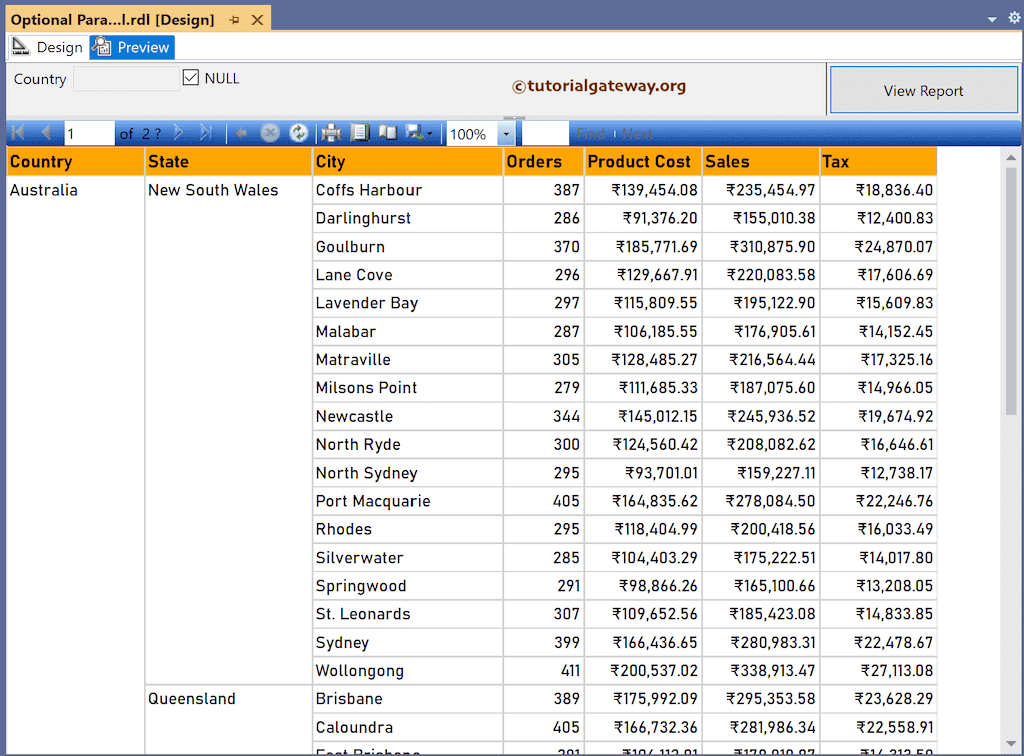Viewport: 1024px width, 756px height.
Task: Refresh the report data
Action: (298, 133)
